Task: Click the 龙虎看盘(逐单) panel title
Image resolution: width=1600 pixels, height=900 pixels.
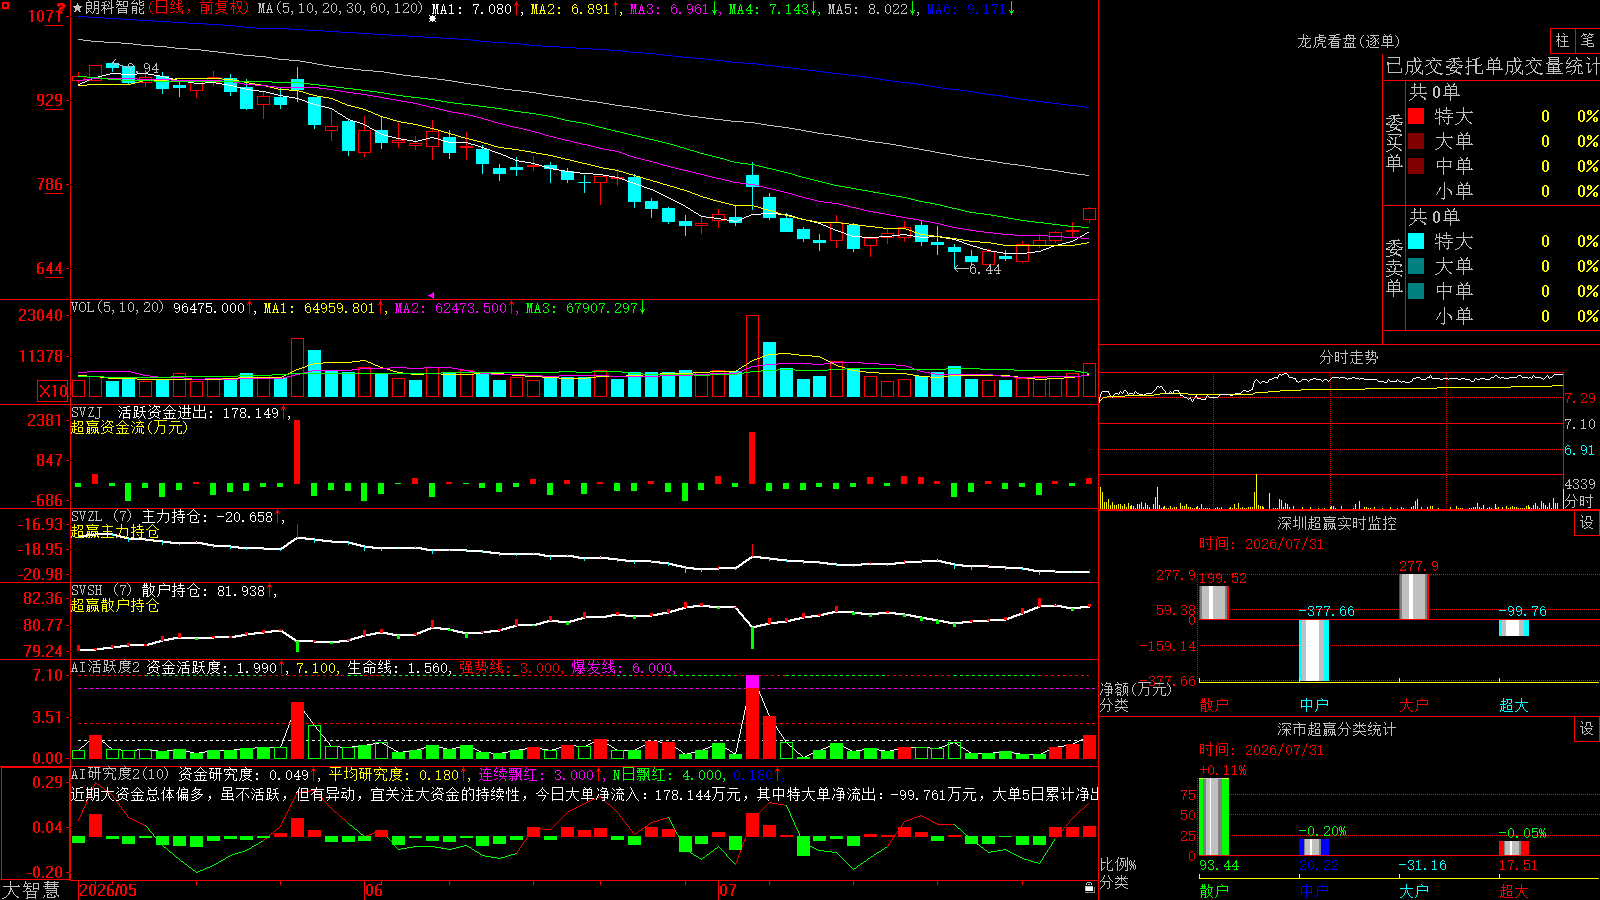Action: [1348, 41]
